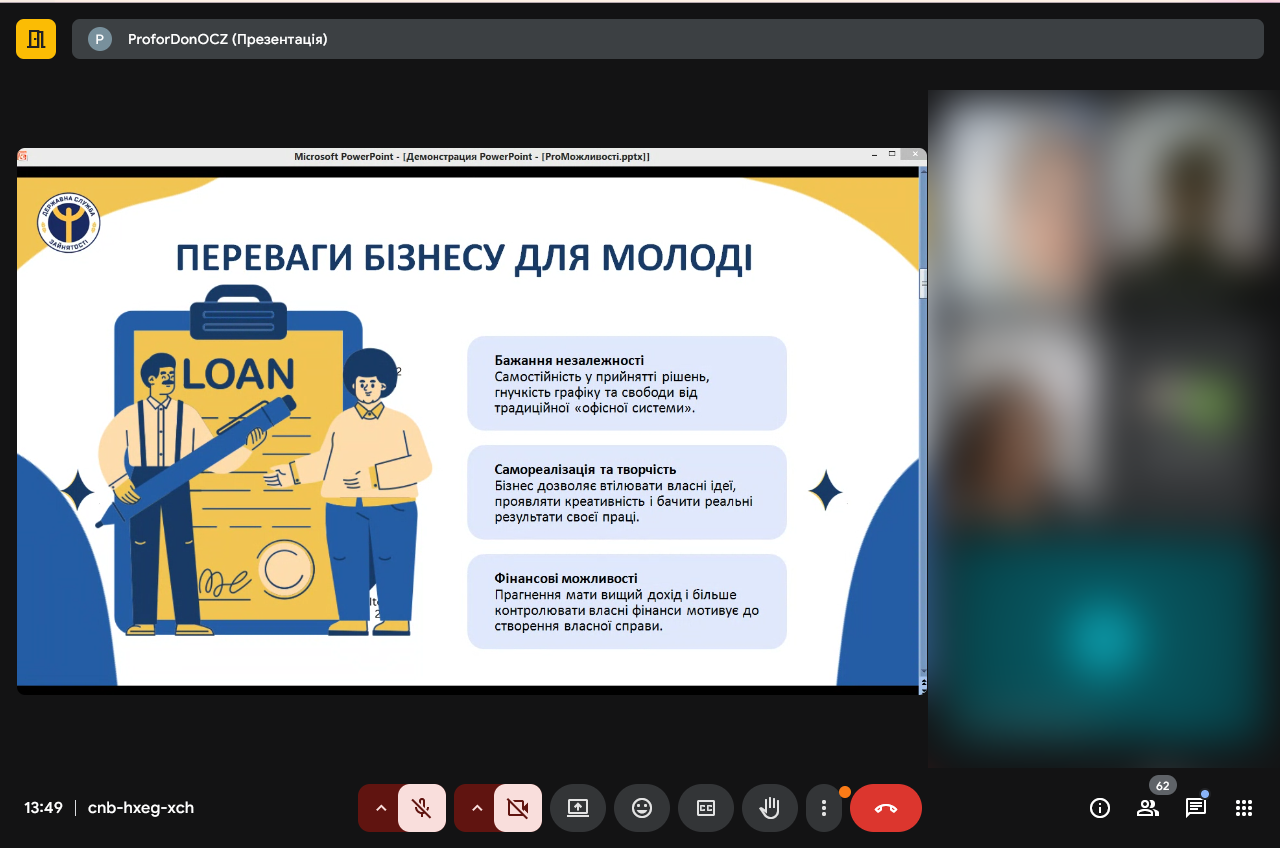Expand video settings chevron beside camera
Viewport: 1280px width, 848px height.
coord(476,808)
